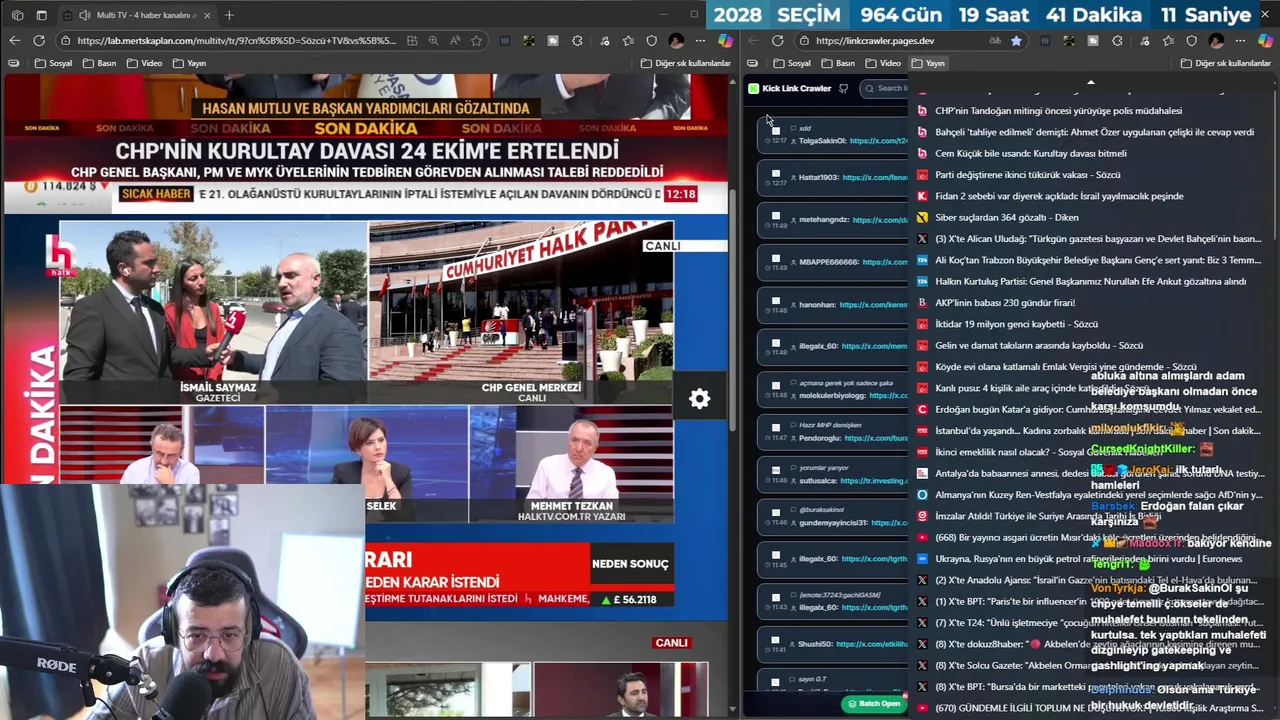Click the Batch Open button
The image size is (1280, 720).
click(x=874, y=703)
